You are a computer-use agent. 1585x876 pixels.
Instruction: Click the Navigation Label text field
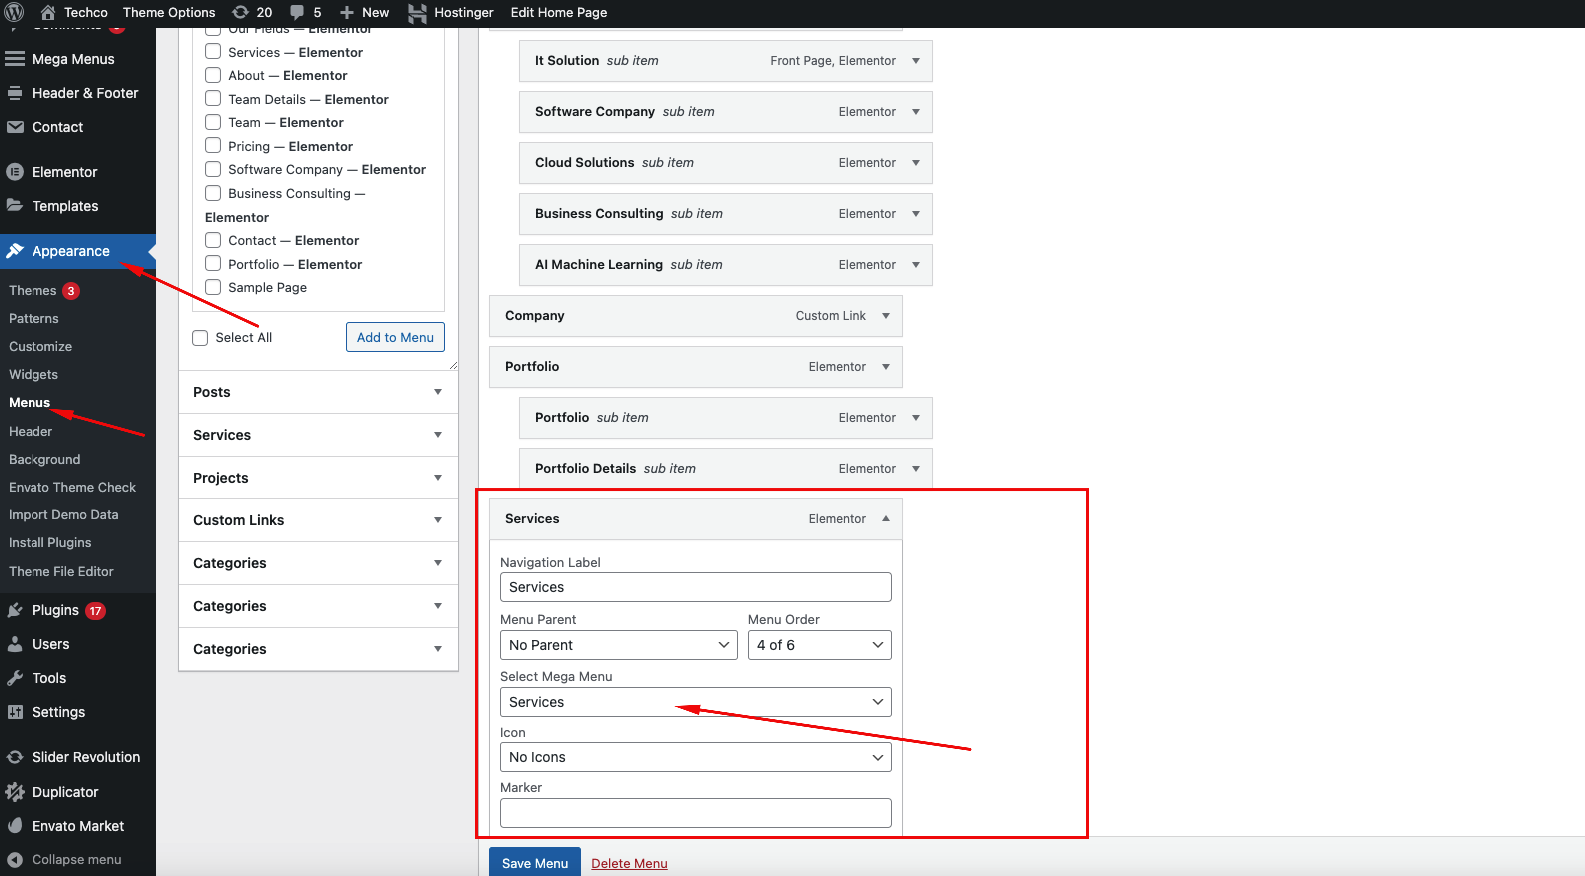(x=695, y=587)
